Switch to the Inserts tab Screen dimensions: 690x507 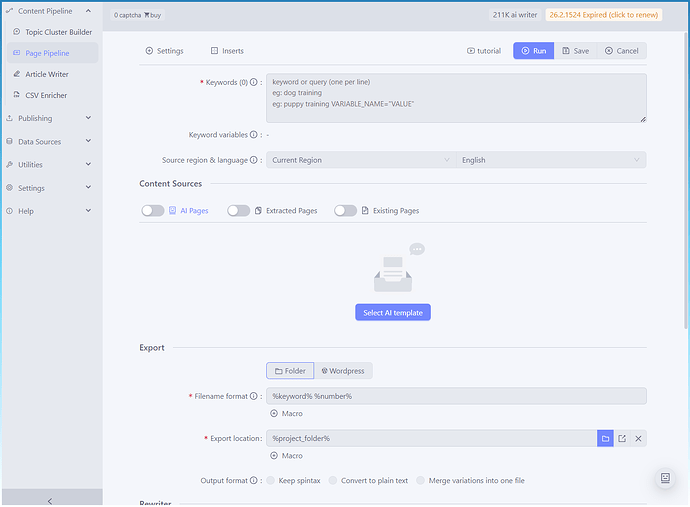pyautogui.click(x=227, y=51)
